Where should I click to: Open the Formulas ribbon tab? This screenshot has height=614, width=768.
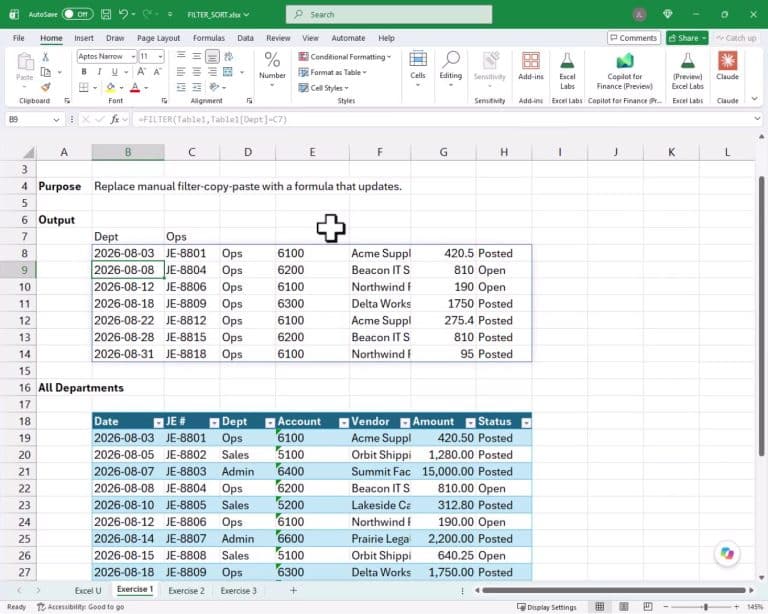tap(209, 38)
